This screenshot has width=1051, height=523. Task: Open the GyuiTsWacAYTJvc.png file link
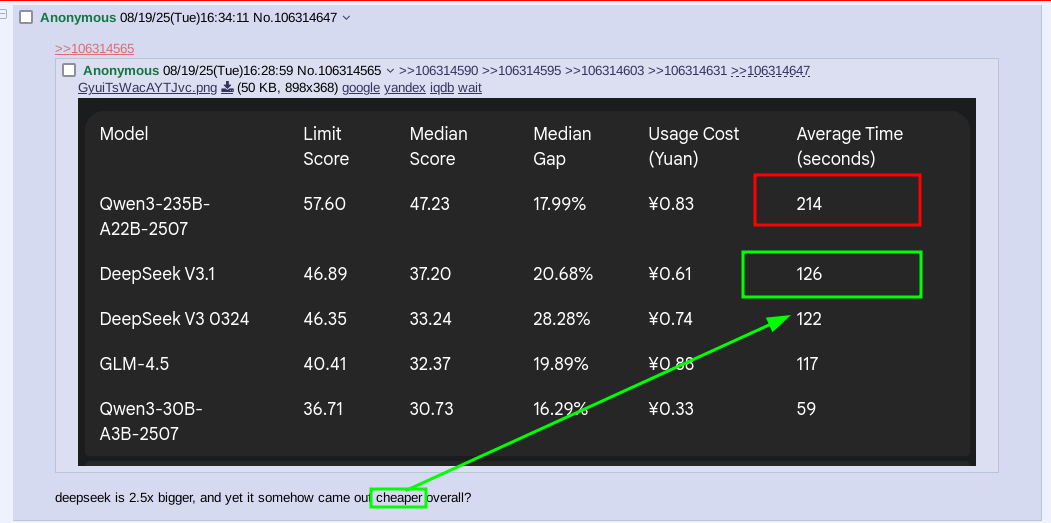(147, 88)
